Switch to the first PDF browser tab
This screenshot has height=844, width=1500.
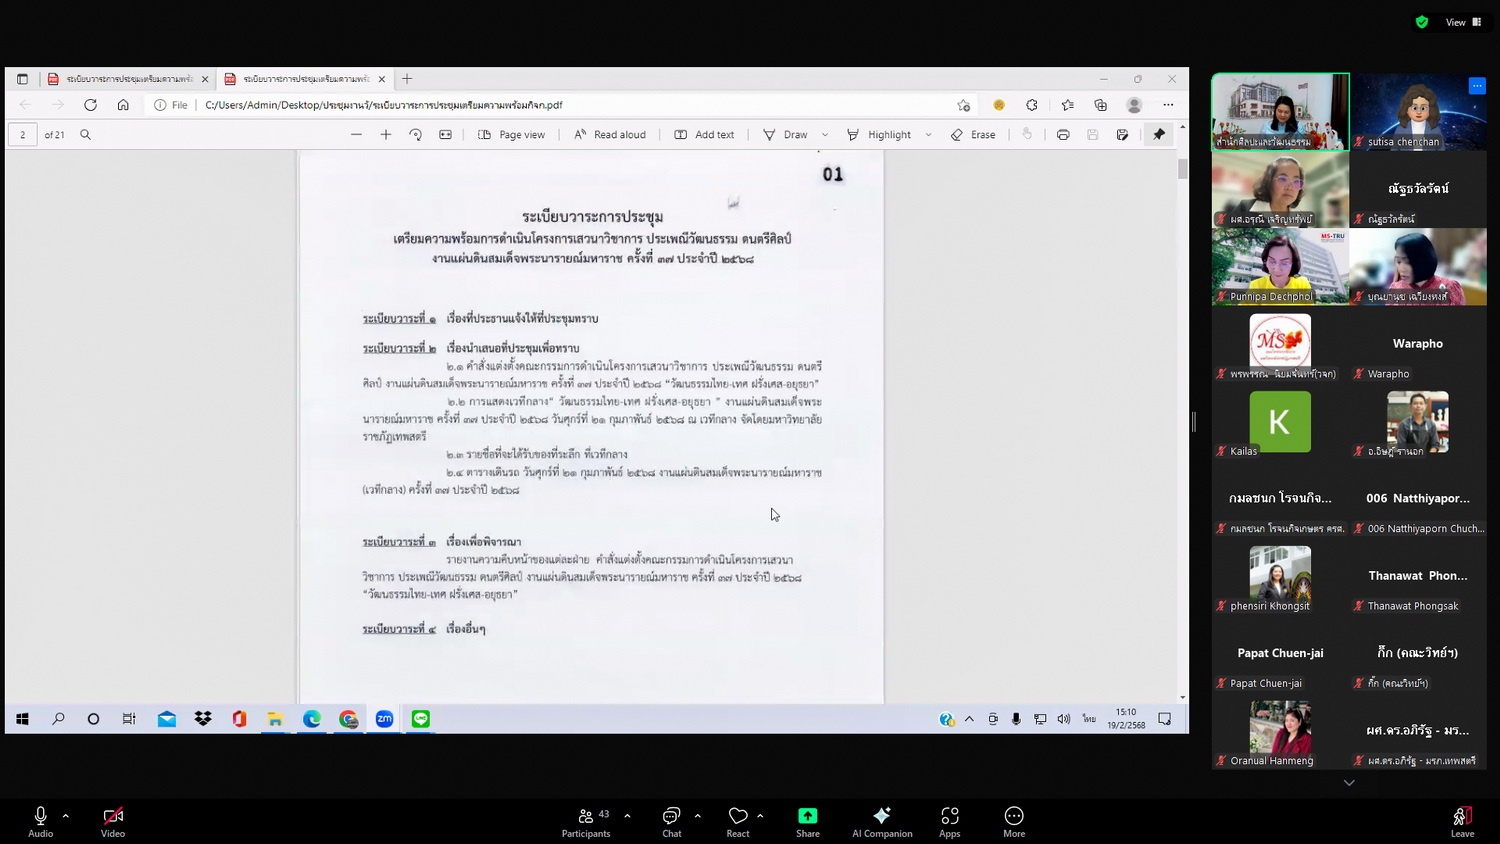coord(127,79)
